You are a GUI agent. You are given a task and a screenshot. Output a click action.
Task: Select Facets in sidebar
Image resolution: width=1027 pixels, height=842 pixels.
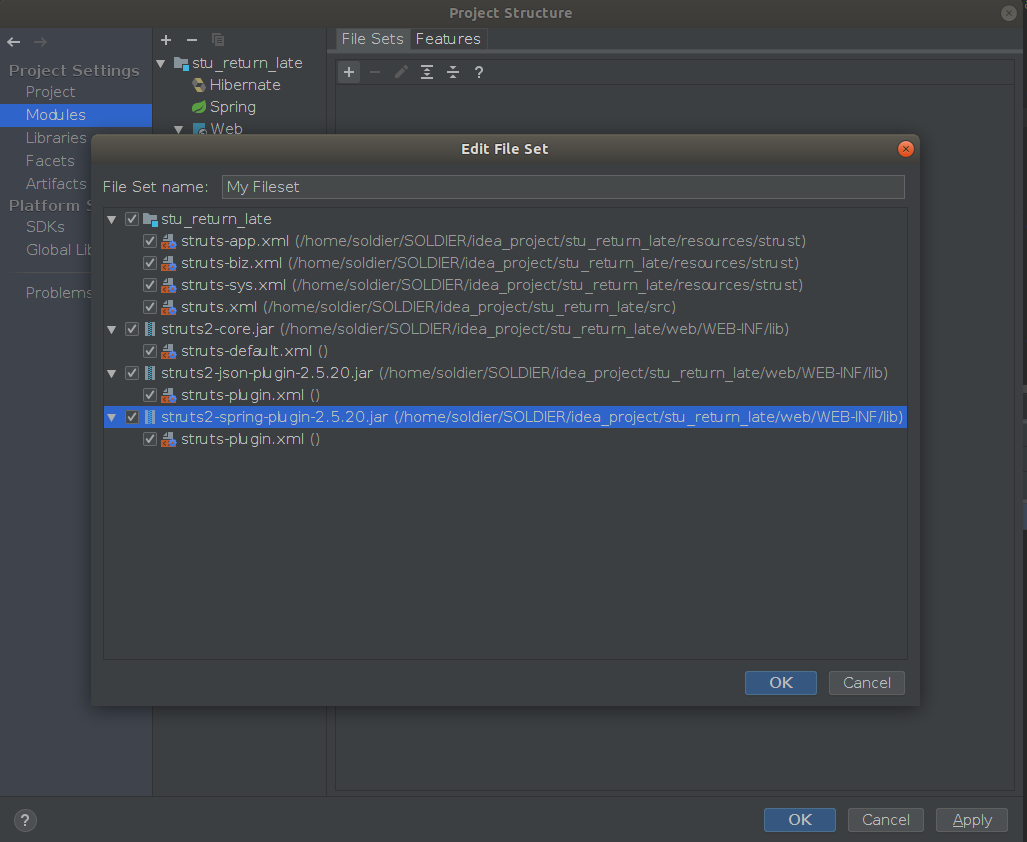tap(50, 160)
